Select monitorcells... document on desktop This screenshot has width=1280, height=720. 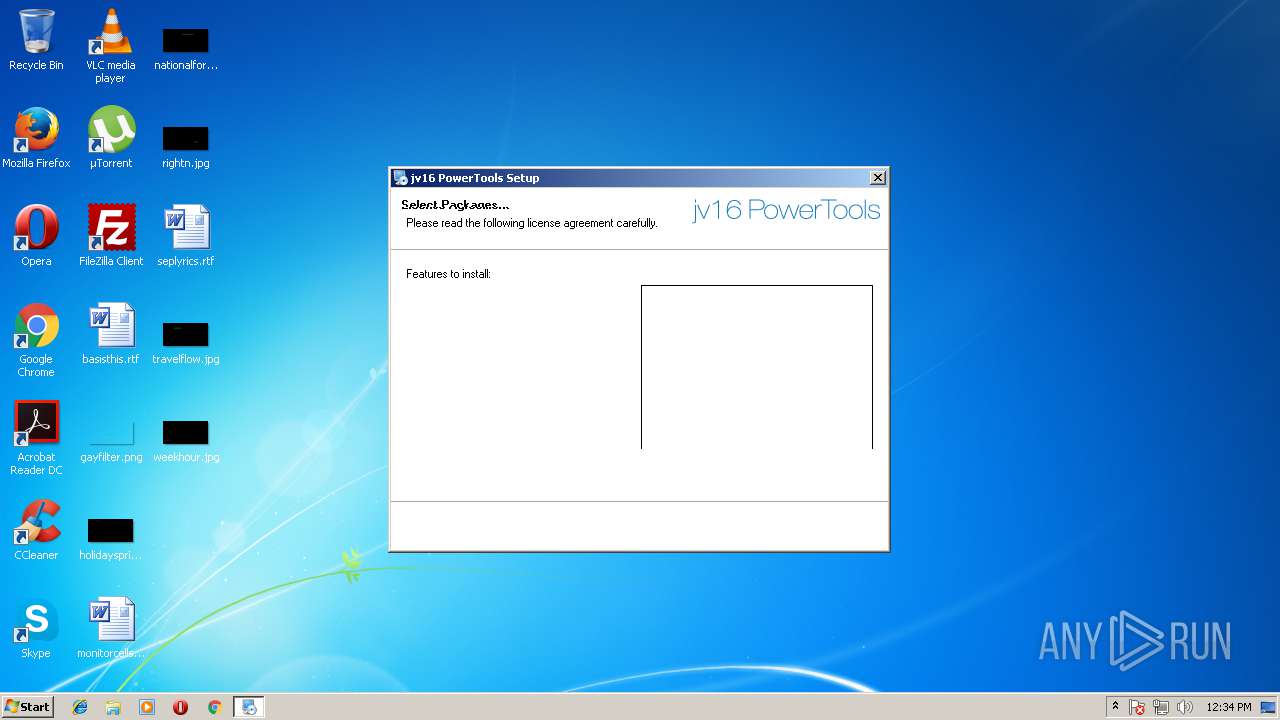(110, 628)
